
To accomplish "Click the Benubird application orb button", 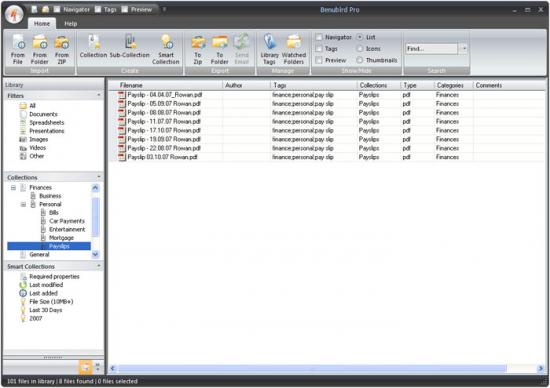I will [14, 14].
